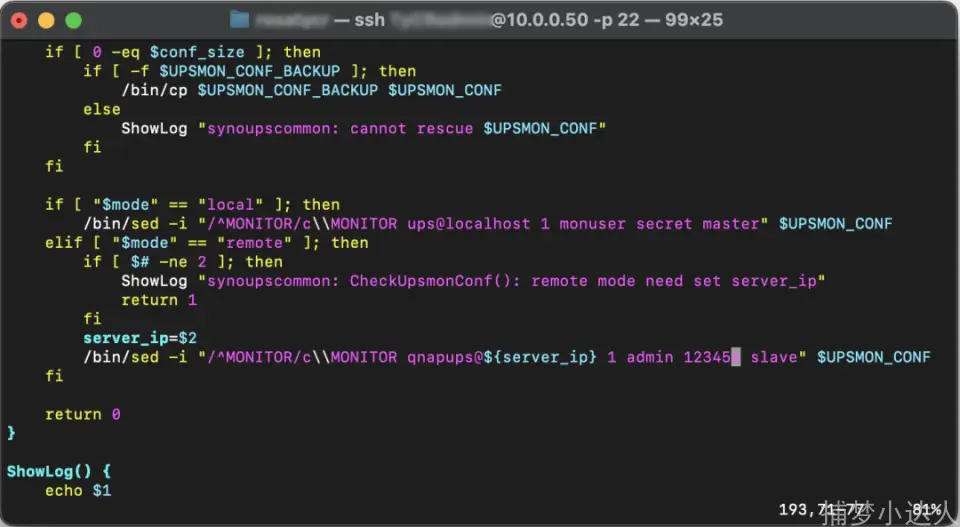
Task: Minimize the terminal window with yellow button
Action: [46, 20]
